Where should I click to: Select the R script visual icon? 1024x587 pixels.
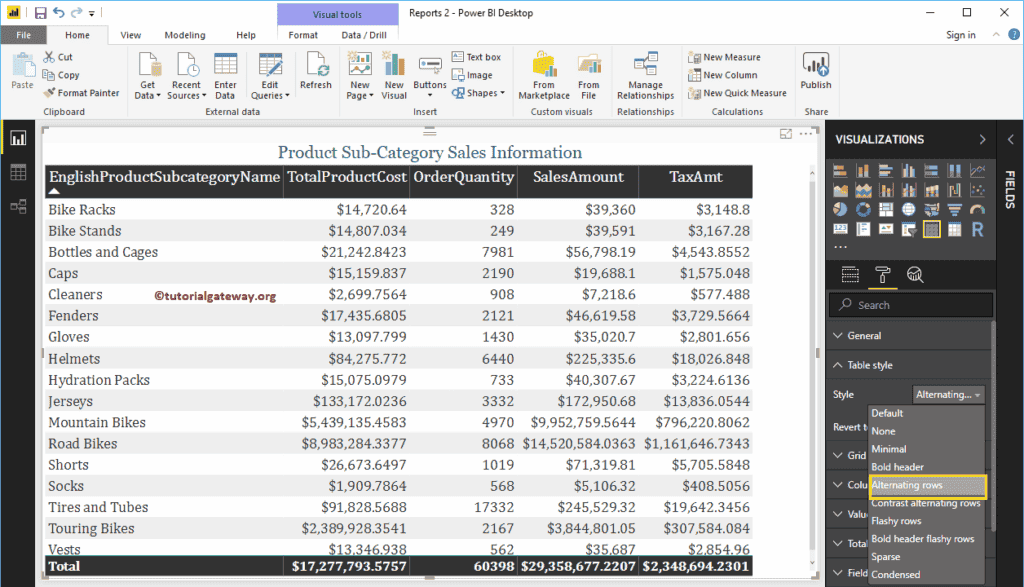pos(977,228)
